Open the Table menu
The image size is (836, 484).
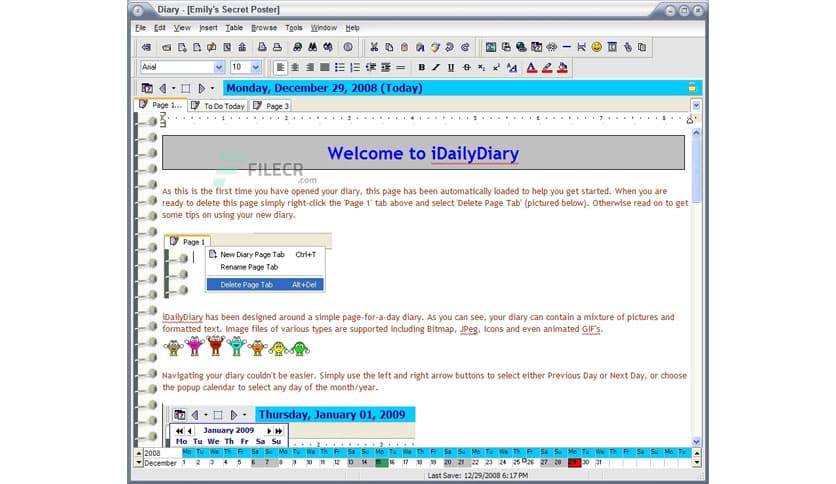point(234,28)
